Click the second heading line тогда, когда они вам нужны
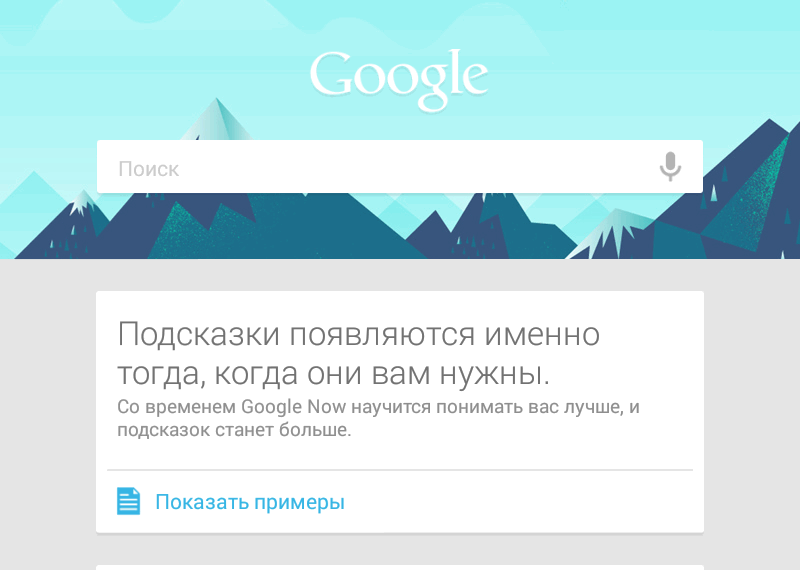The height and width of the screenshot is (570, 800). 334,373
